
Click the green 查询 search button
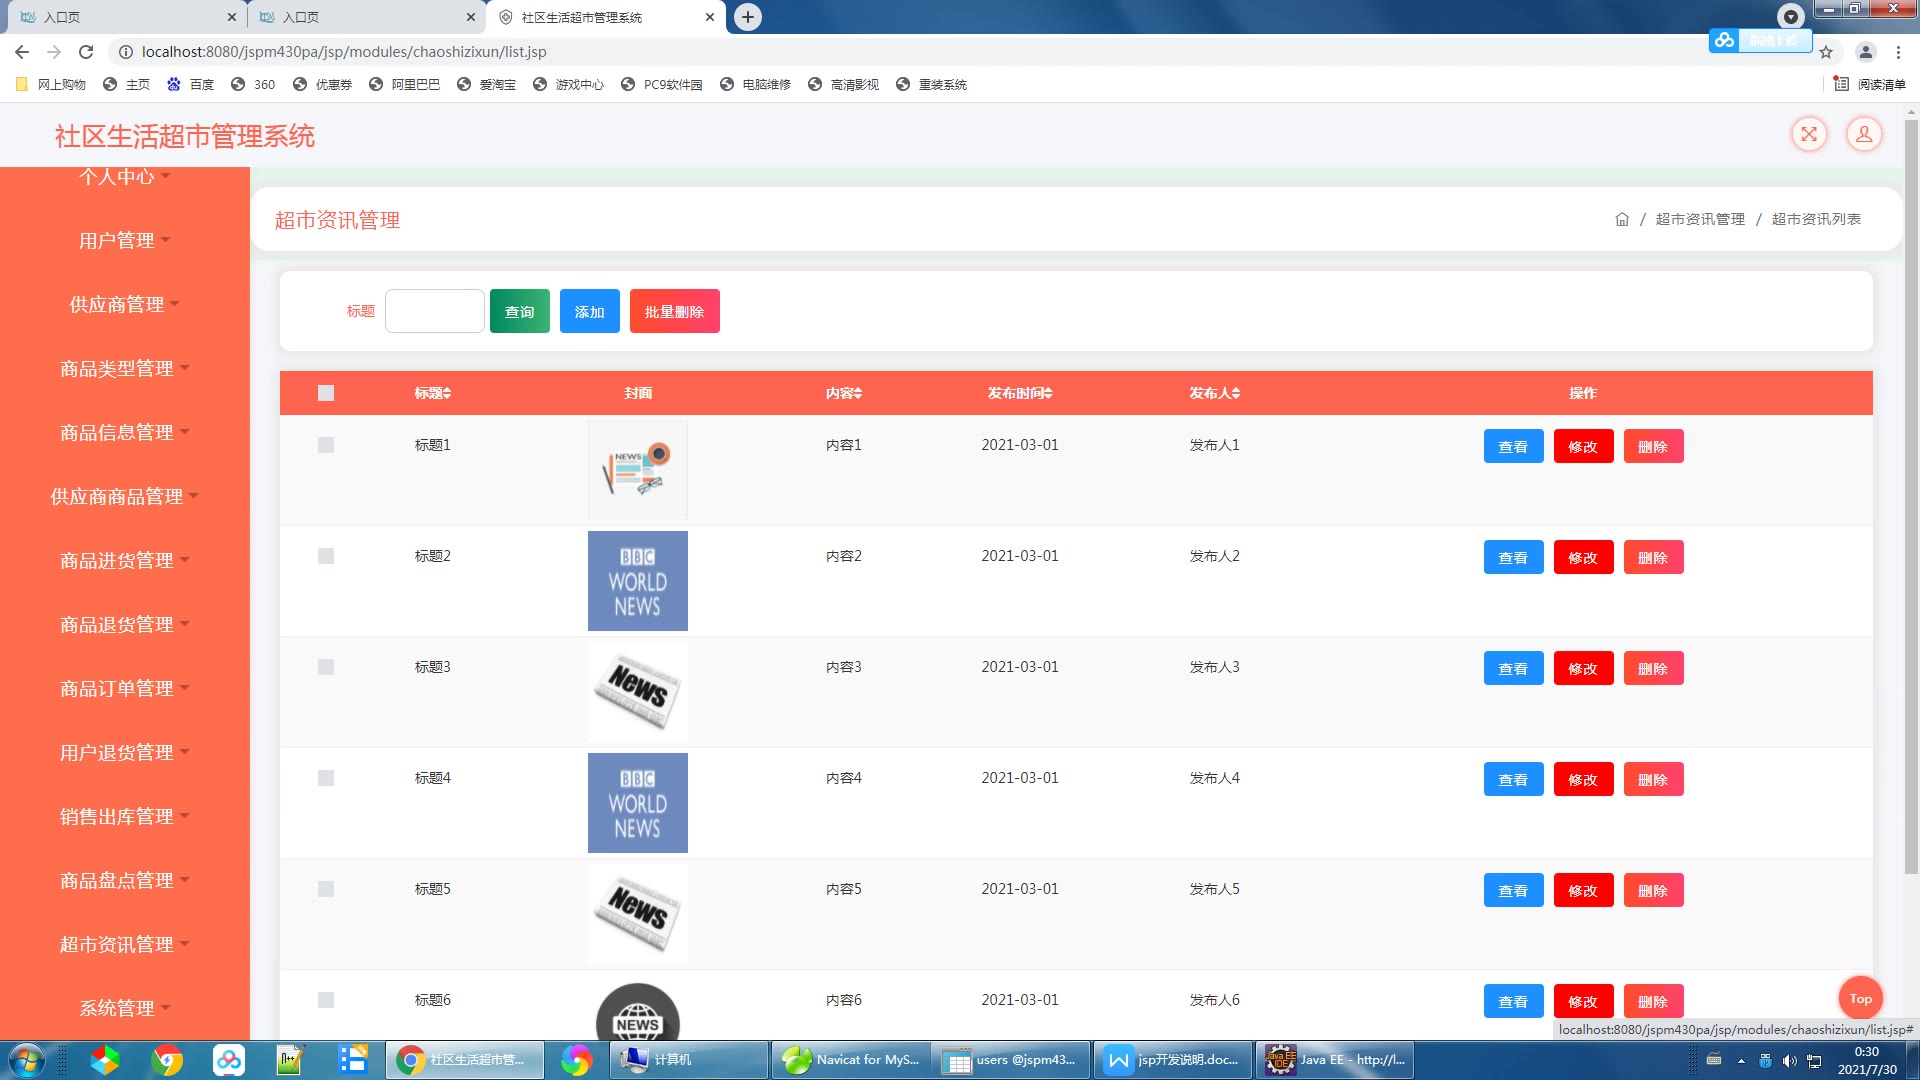point(519,312)
